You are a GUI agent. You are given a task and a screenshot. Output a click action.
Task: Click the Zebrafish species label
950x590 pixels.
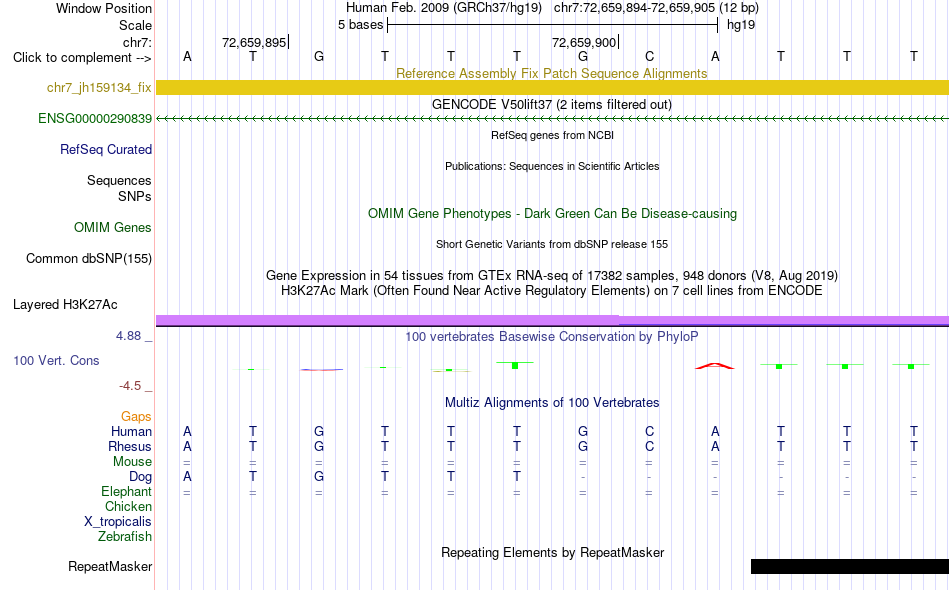[125, 536]
